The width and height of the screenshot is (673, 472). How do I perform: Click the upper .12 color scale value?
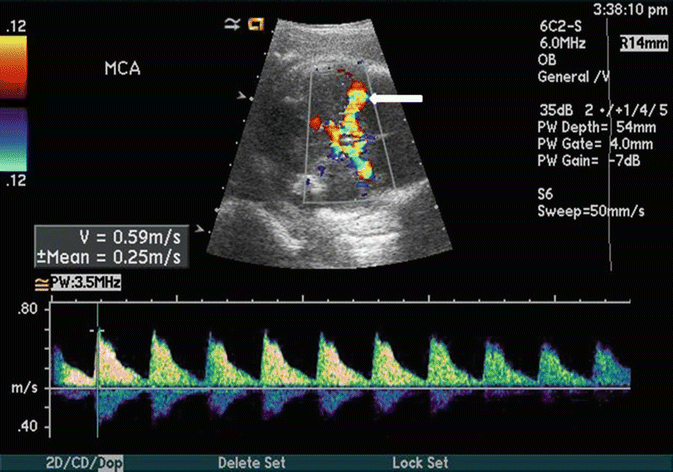(x=16, y=27)
